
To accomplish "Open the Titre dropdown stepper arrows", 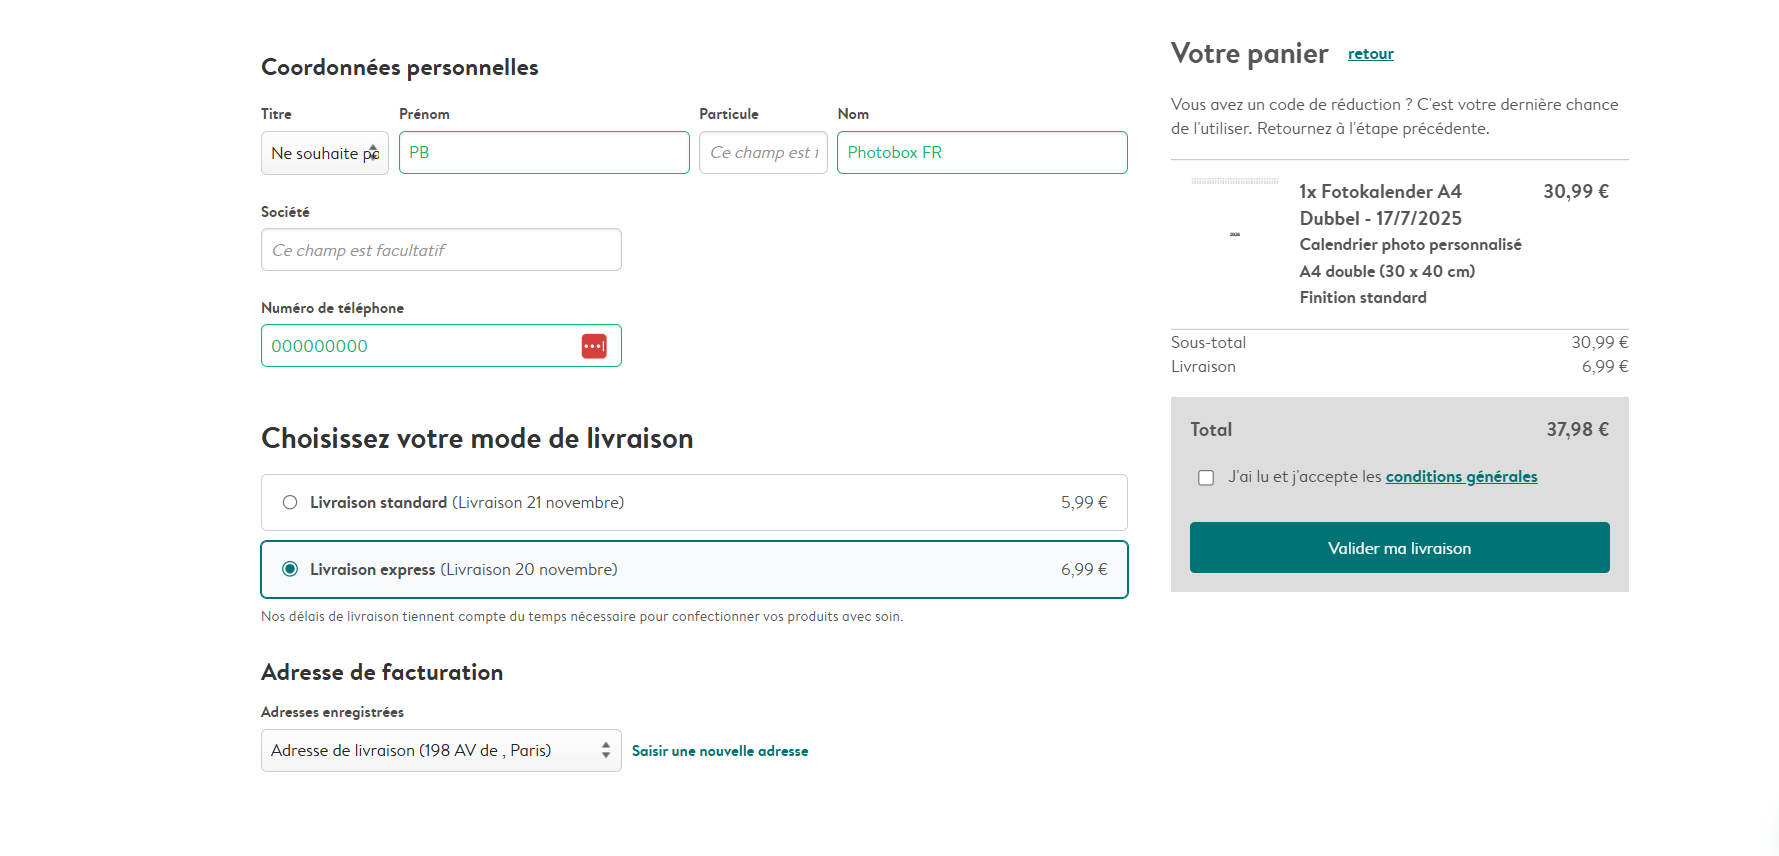I will pyautogui.click(x=372, y=152).
